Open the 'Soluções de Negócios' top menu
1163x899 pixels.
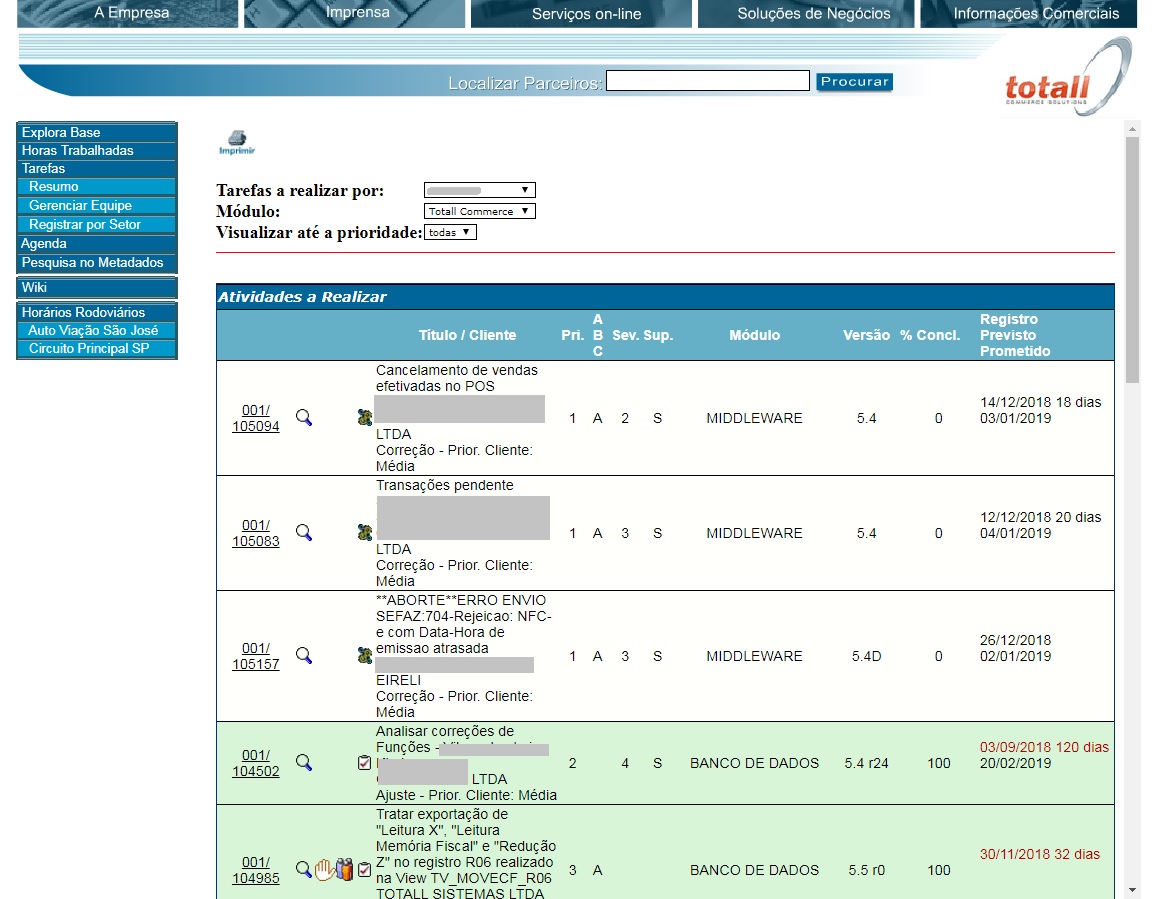point(806,13)
